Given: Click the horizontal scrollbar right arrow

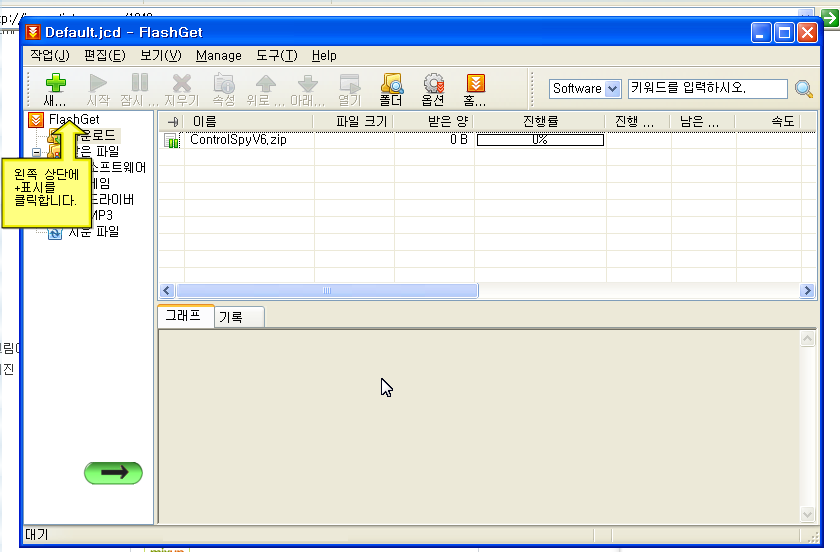Looking at the screenshot, I should pyautogui.click(x=807, y=291).
